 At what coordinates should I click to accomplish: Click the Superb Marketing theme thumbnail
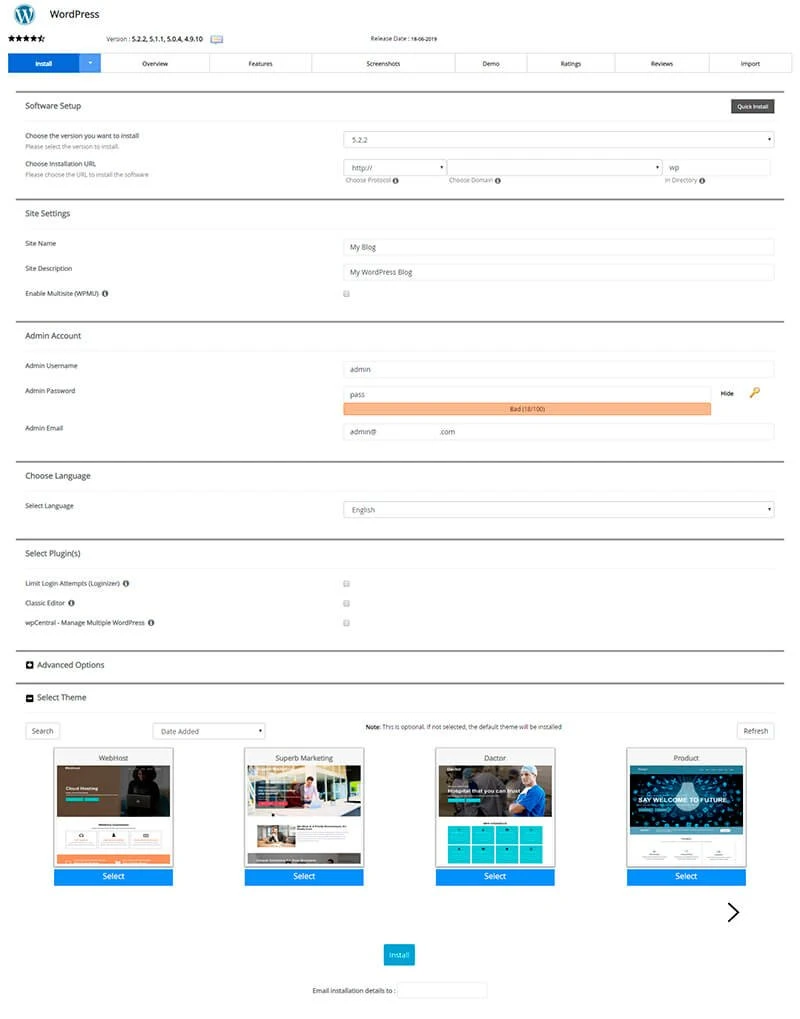tap(303, 815)
